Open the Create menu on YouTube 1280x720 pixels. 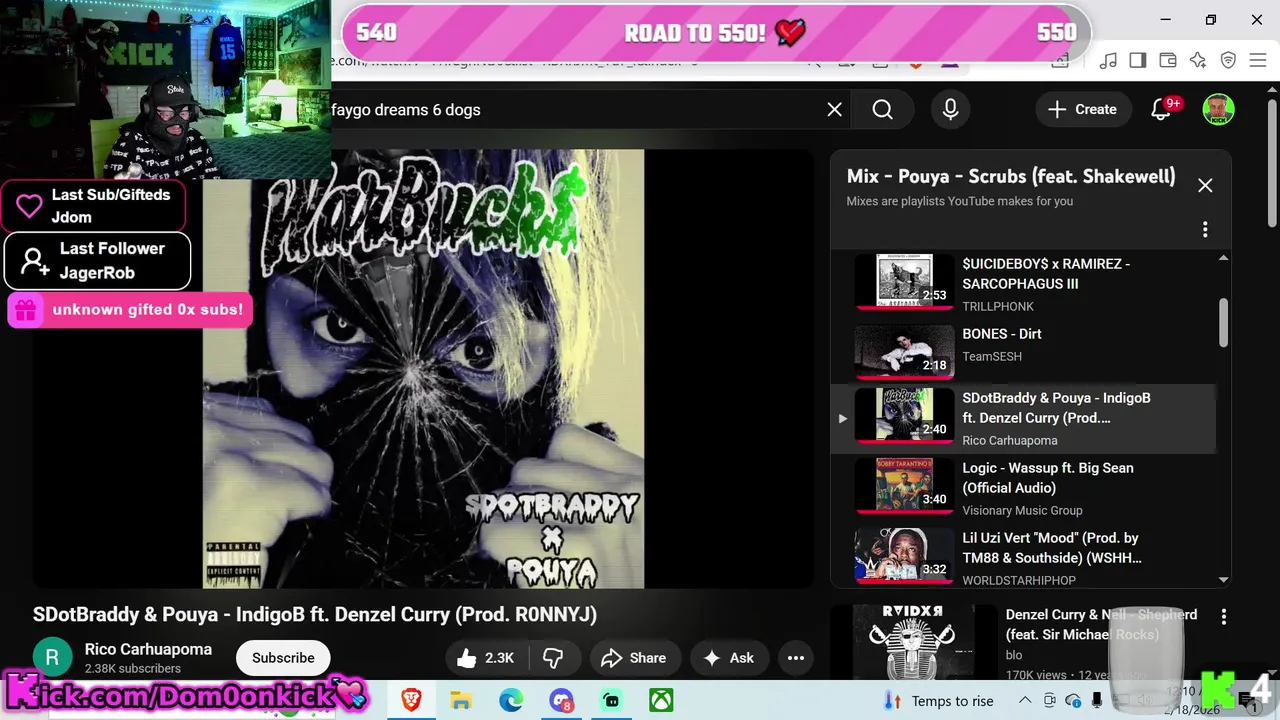pos(1082,110)
